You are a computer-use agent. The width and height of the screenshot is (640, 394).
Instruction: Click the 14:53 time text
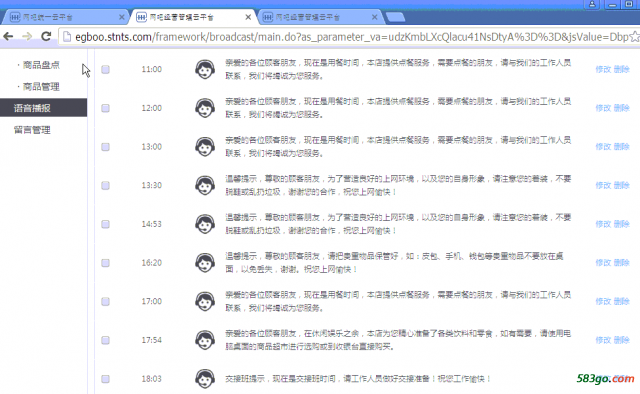pos(151,224)
